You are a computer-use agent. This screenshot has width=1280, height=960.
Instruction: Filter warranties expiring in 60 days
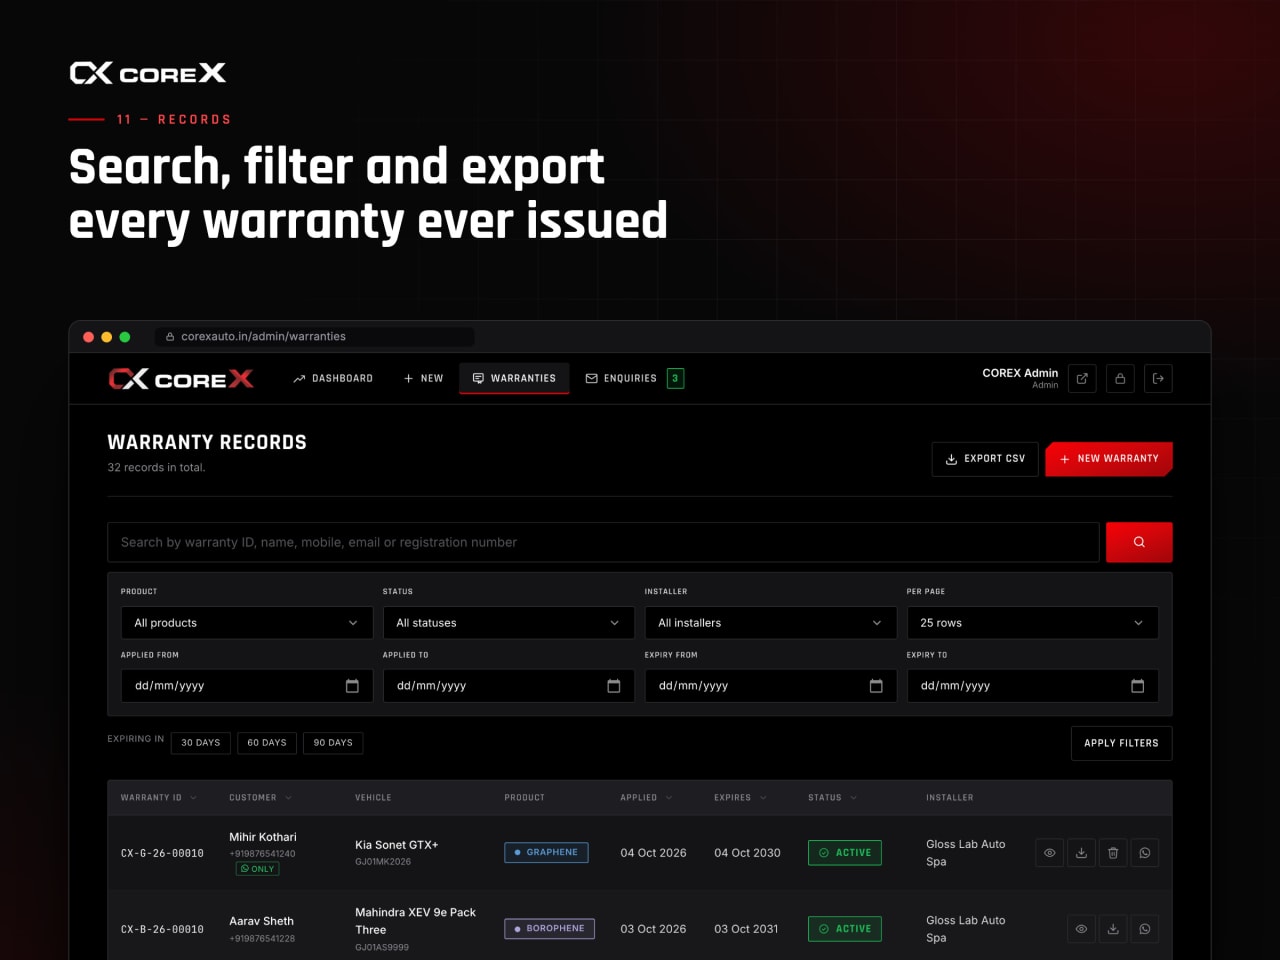[267, 743]
